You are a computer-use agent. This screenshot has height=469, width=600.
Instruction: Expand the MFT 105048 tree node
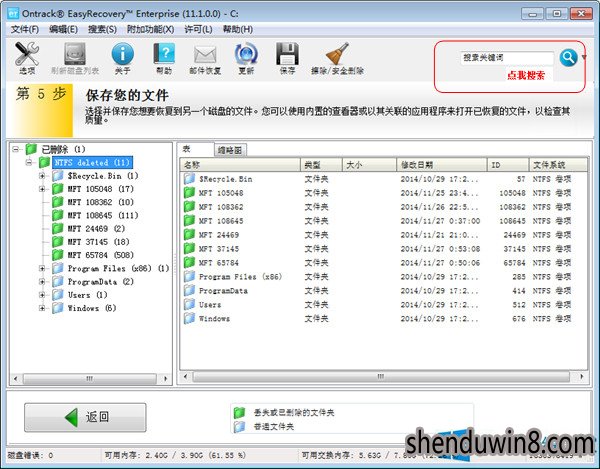(42, 189)
